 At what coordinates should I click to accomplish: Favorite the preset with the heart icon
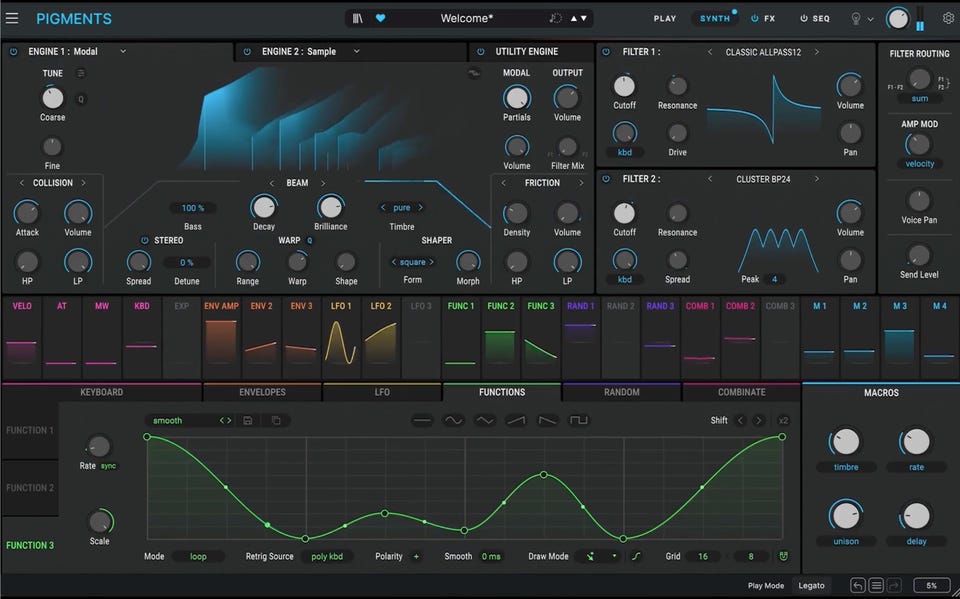[x=381, y=18]
